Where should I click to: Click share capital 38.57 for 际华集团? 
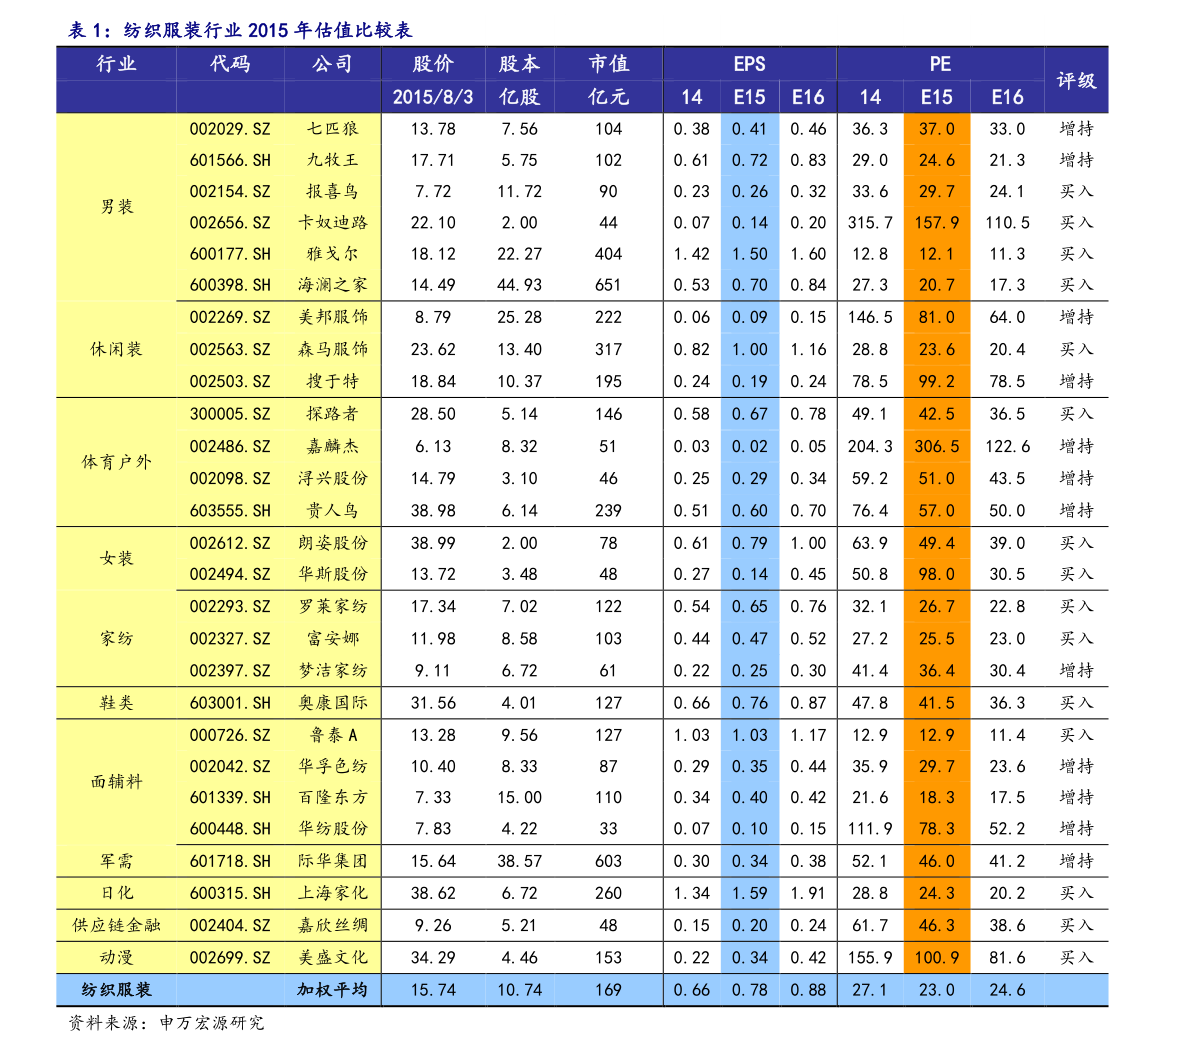(x=520, y=861)
